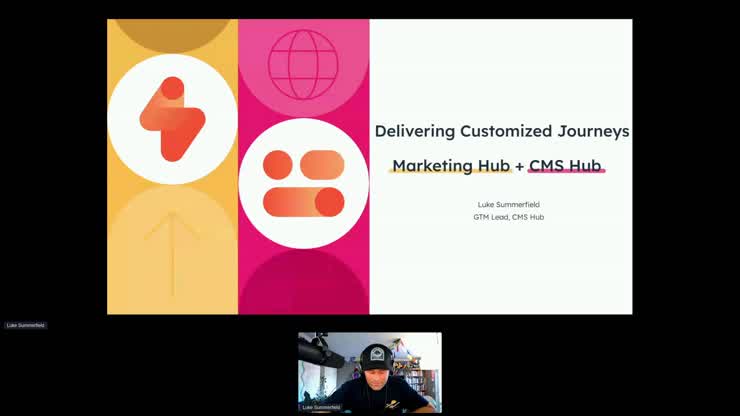
Task: Select the speaker webcam thumbnail
Action: 369,372
